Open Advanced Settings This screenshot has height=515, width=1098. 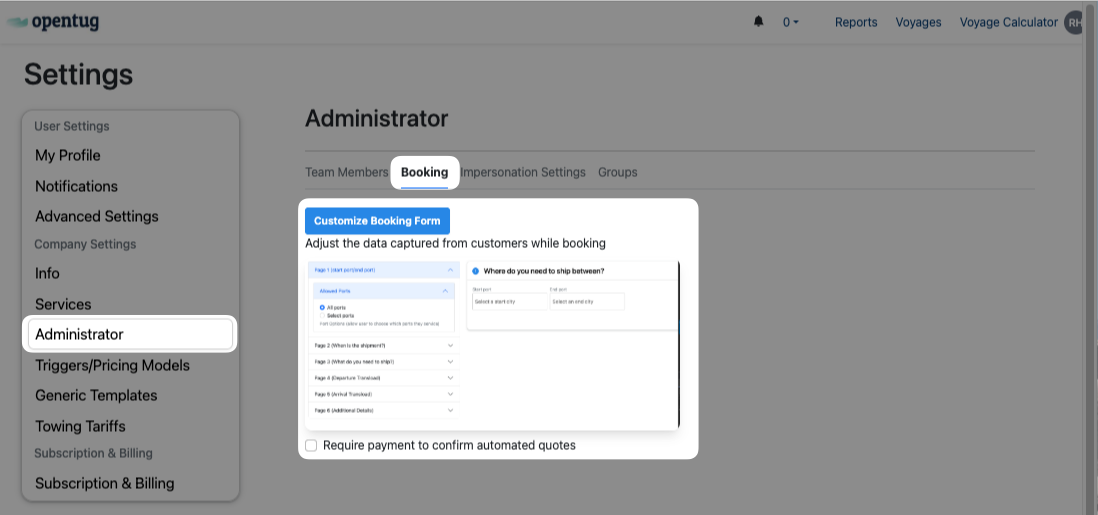(97, 217)
